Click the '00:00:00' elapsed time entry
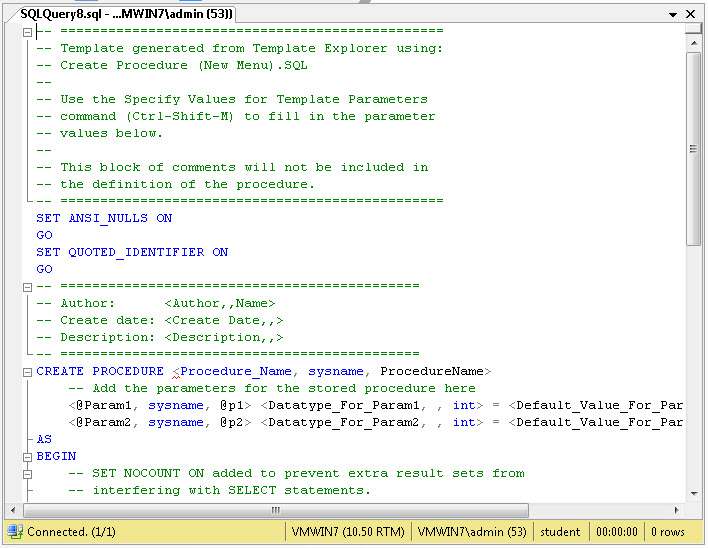The height and width of the screenshot is (548, 708). point(617,532)
